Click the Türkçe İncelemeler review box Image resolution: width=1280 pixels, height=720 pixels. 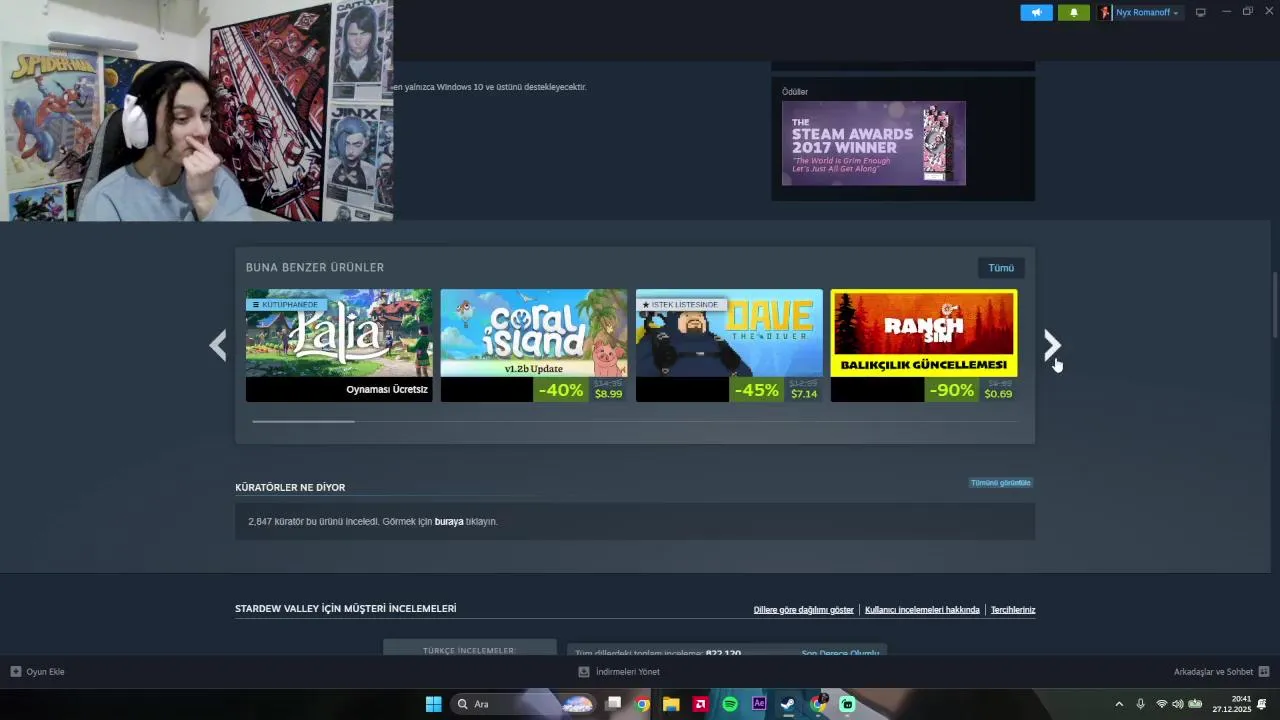tap(470, 648)
